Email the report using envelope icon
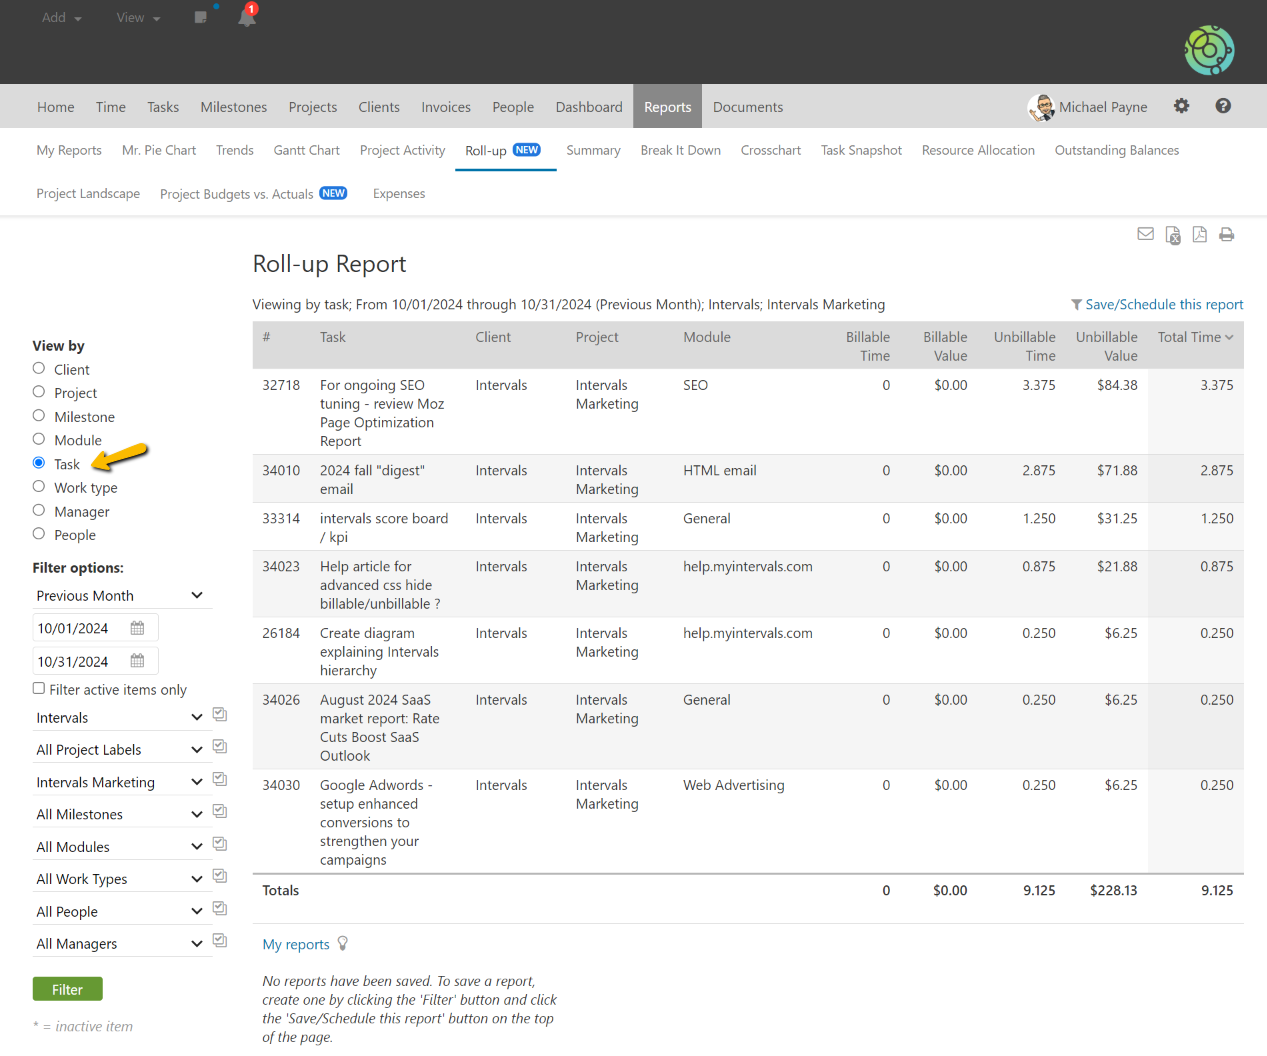 (x=1145, y=234)
